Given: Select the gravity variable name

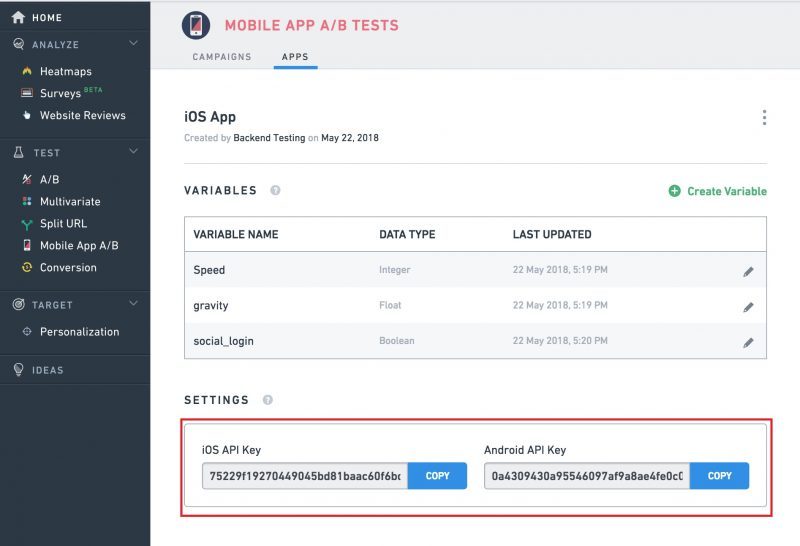Looking at the screenshot, I should 211,306.
